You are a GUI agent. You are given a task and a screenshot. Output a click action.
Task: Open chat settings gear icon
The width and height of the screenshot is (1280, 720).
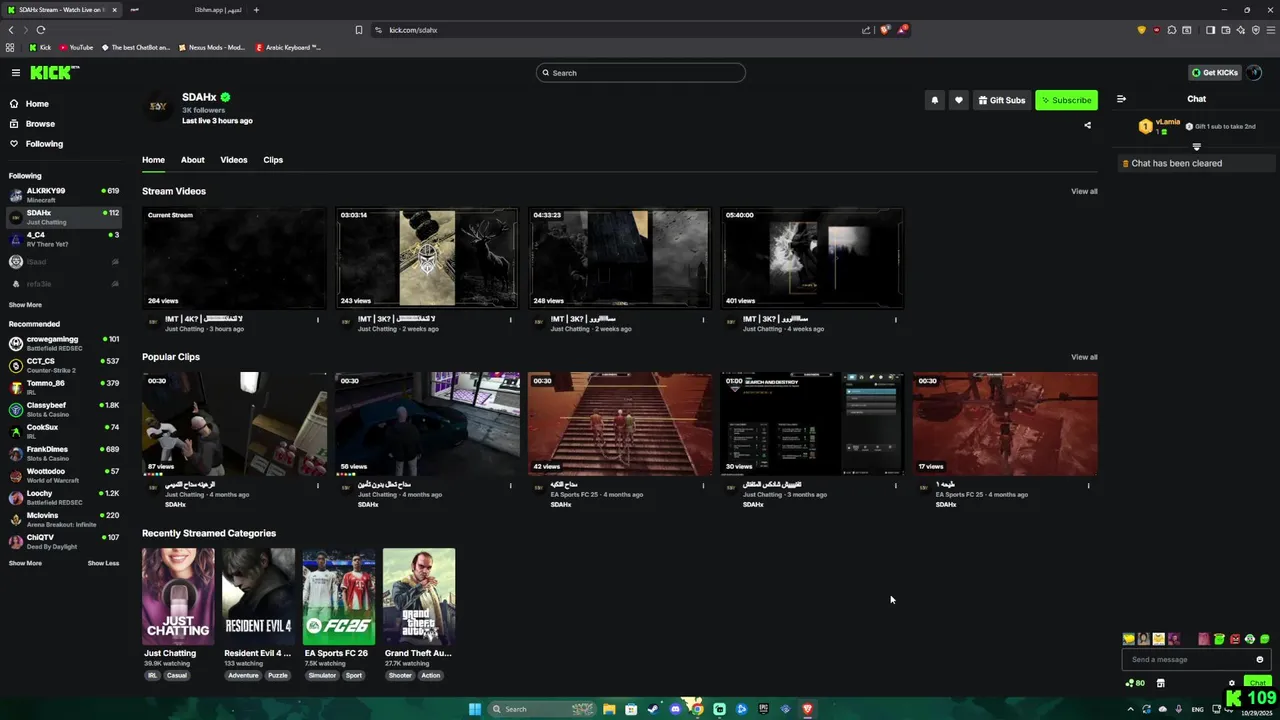1232,683
